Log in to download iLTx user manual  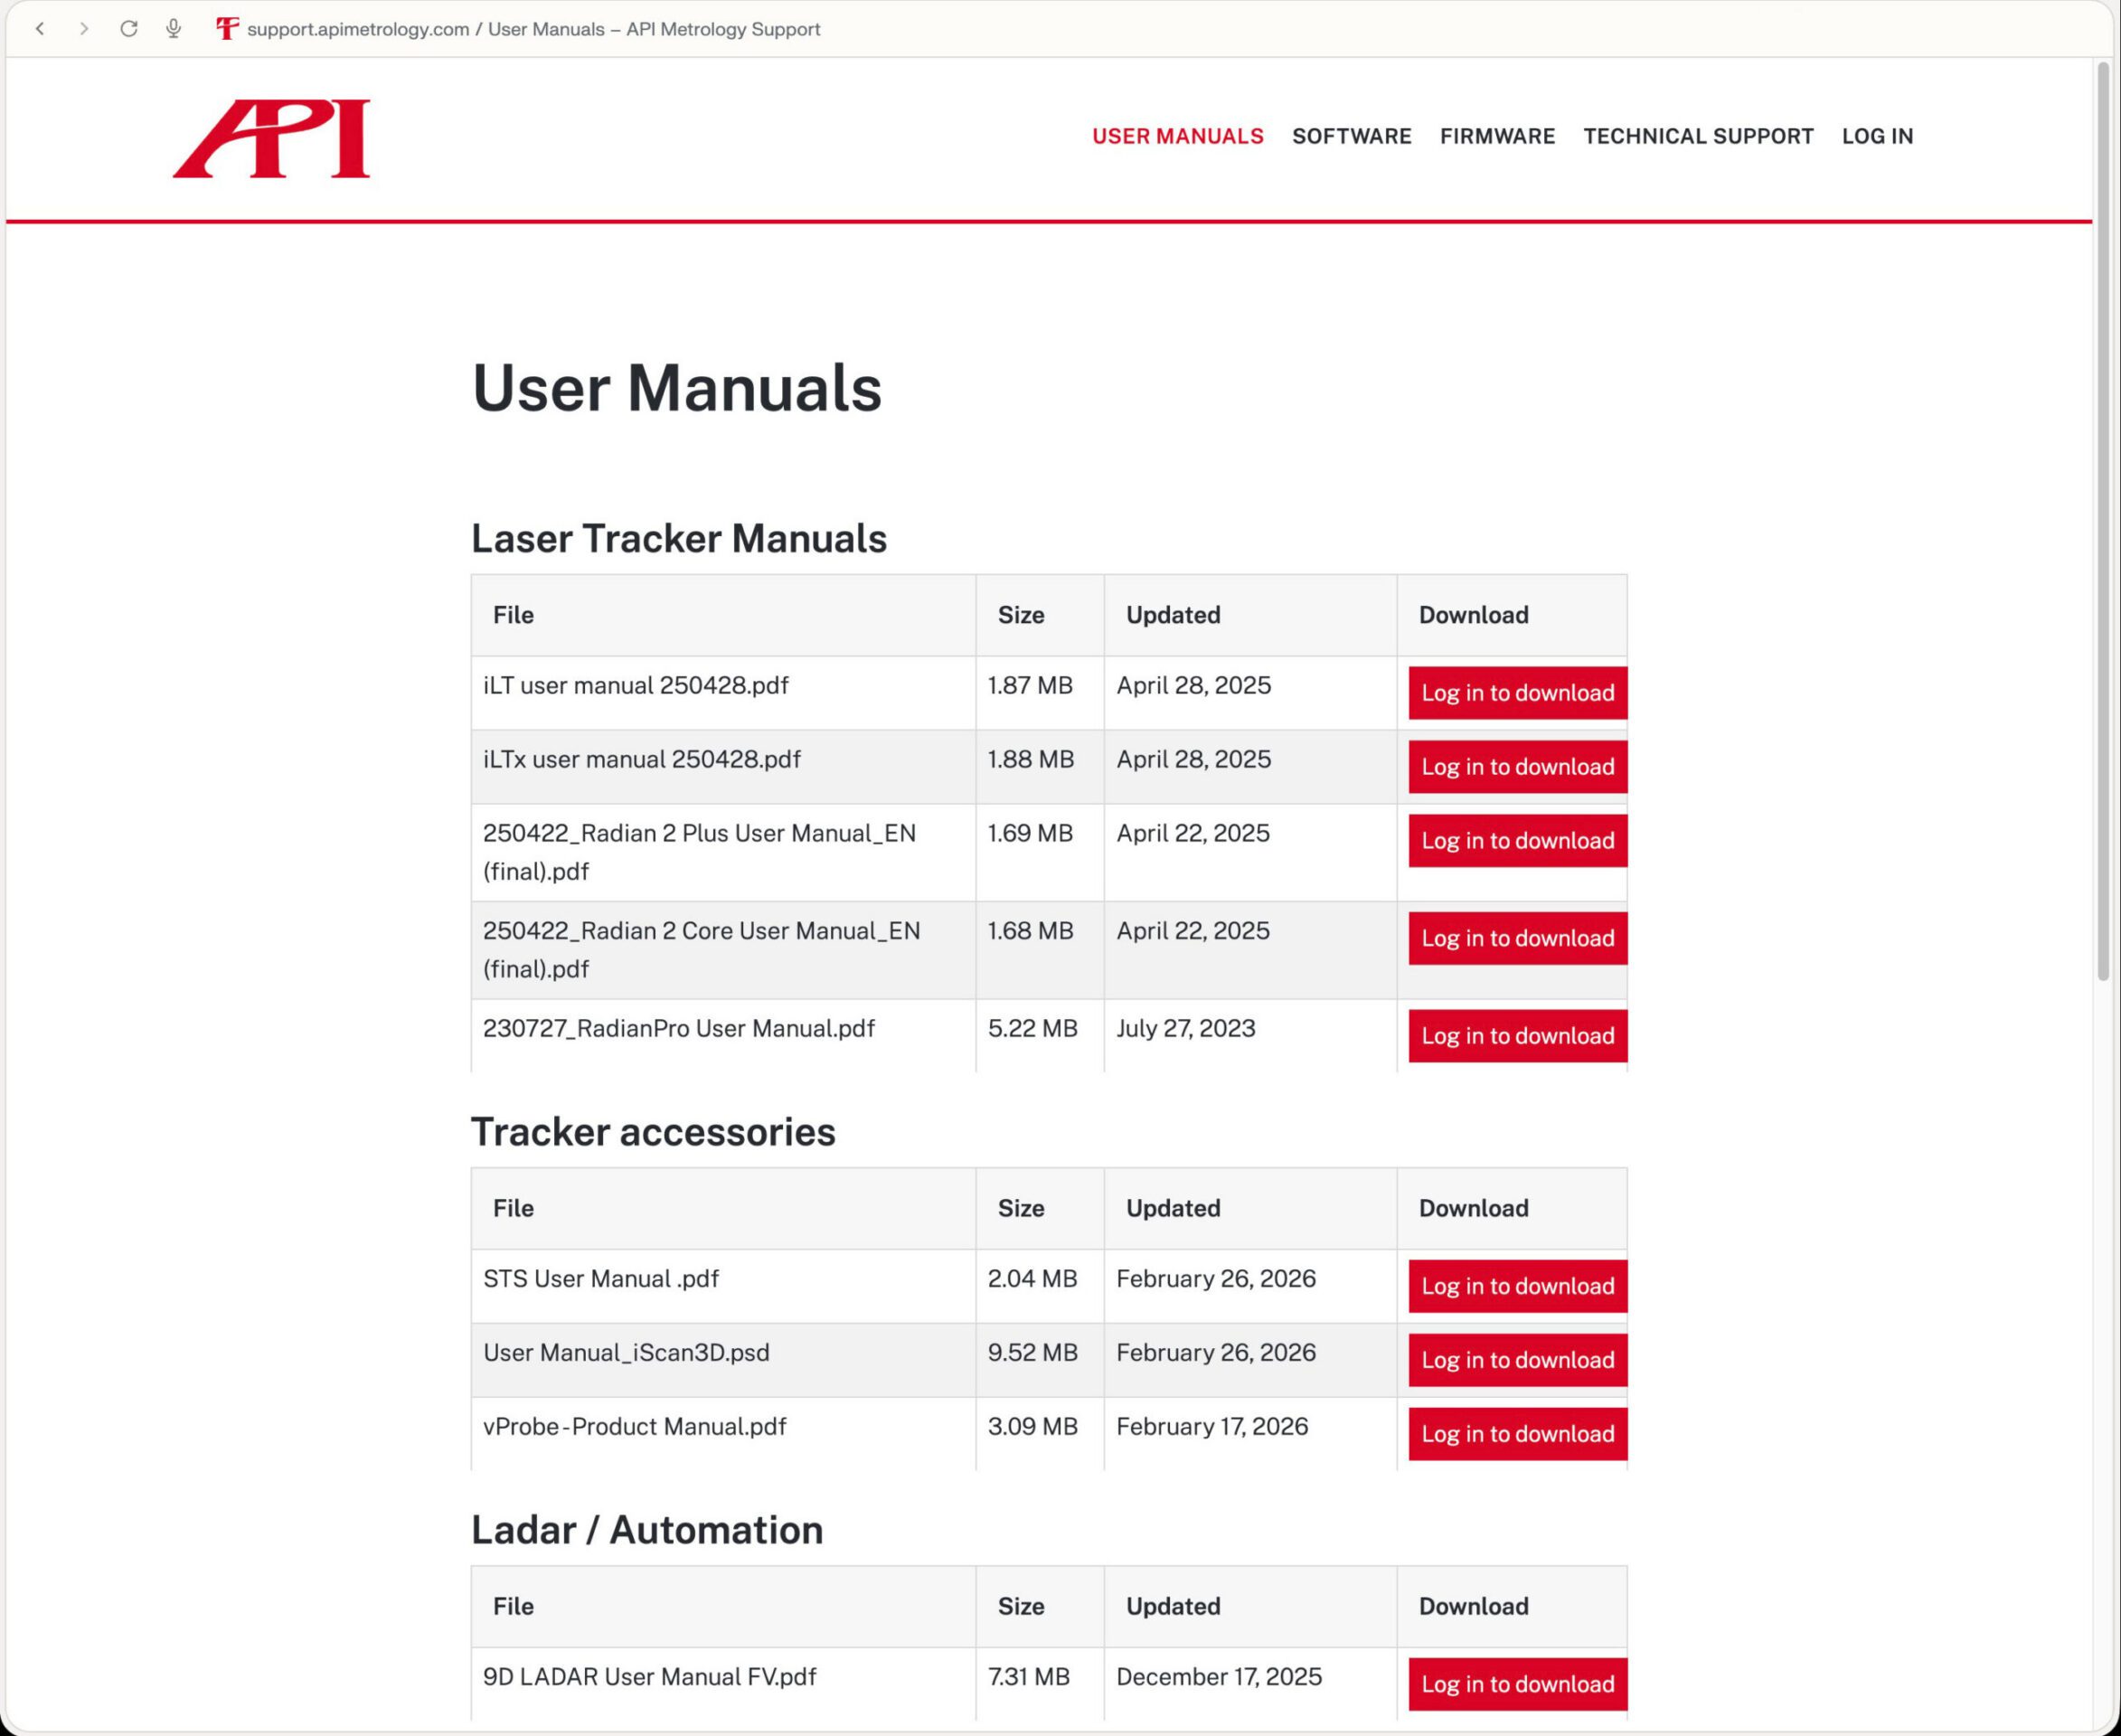[x=1517, y=767]
